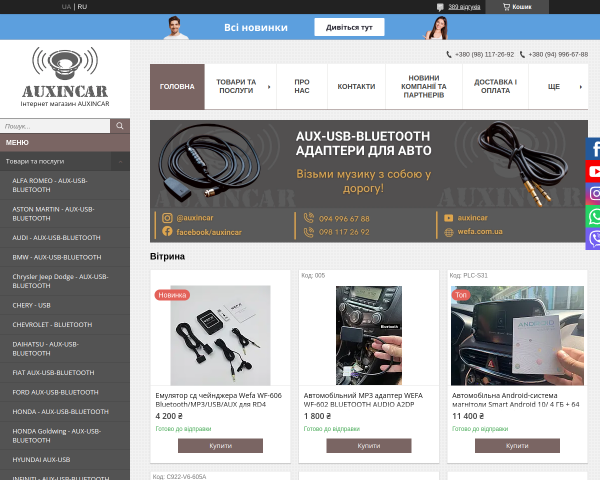Open the ТОВАРИ ТА ПОСЛУГИ nav item
This screenshot has height=480, width=600.
coord(236,87)
